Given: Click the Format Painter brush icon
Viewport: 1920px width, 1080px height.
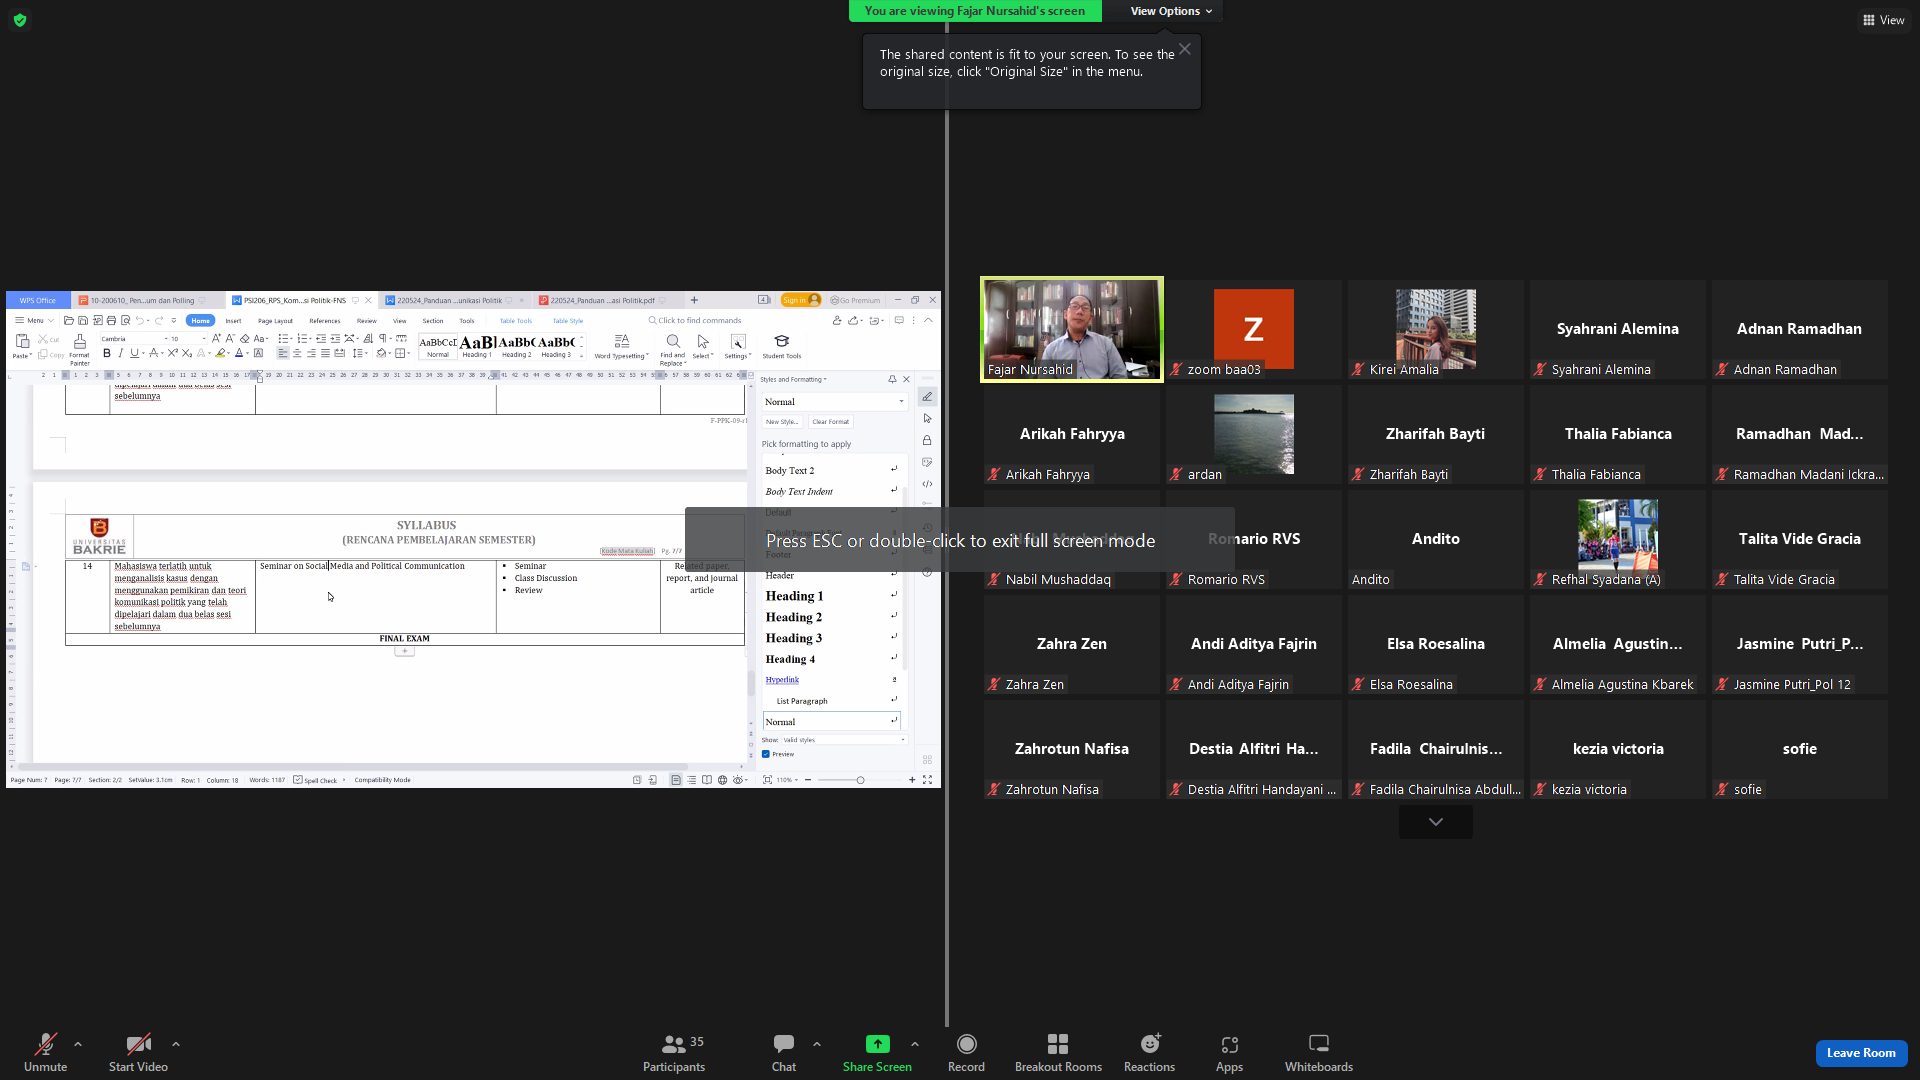Looking at the screenshot, I should (x=79, y=342).
